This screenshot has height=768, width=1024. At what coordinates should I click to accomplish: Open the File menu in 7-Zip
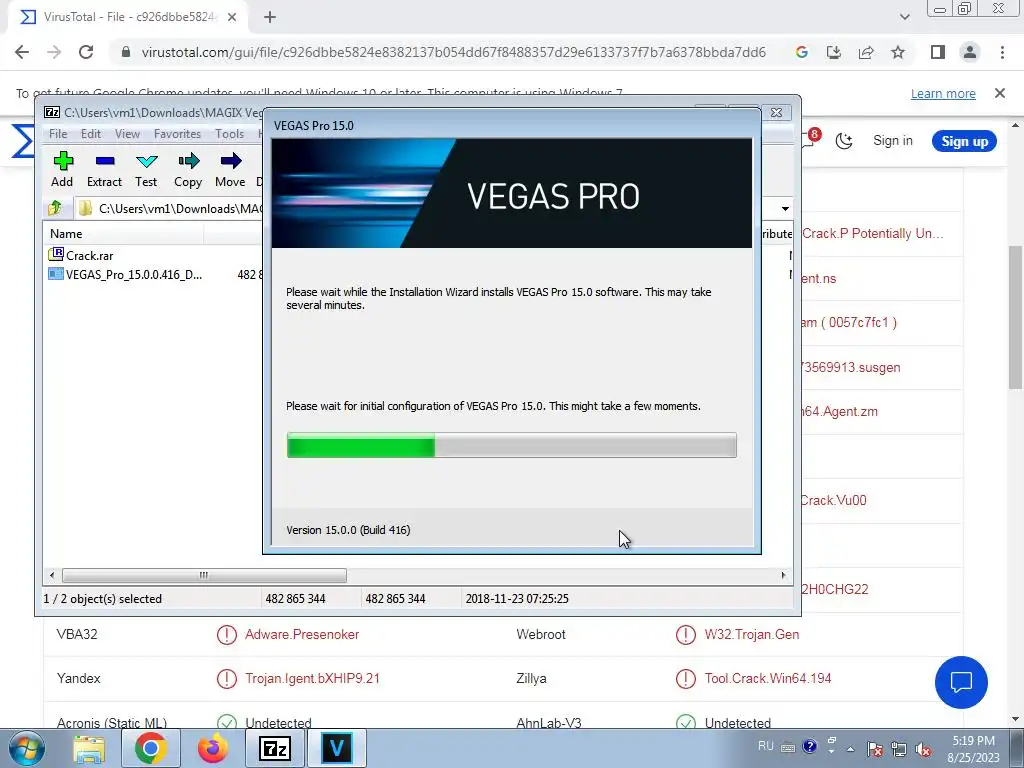[58, 134]
